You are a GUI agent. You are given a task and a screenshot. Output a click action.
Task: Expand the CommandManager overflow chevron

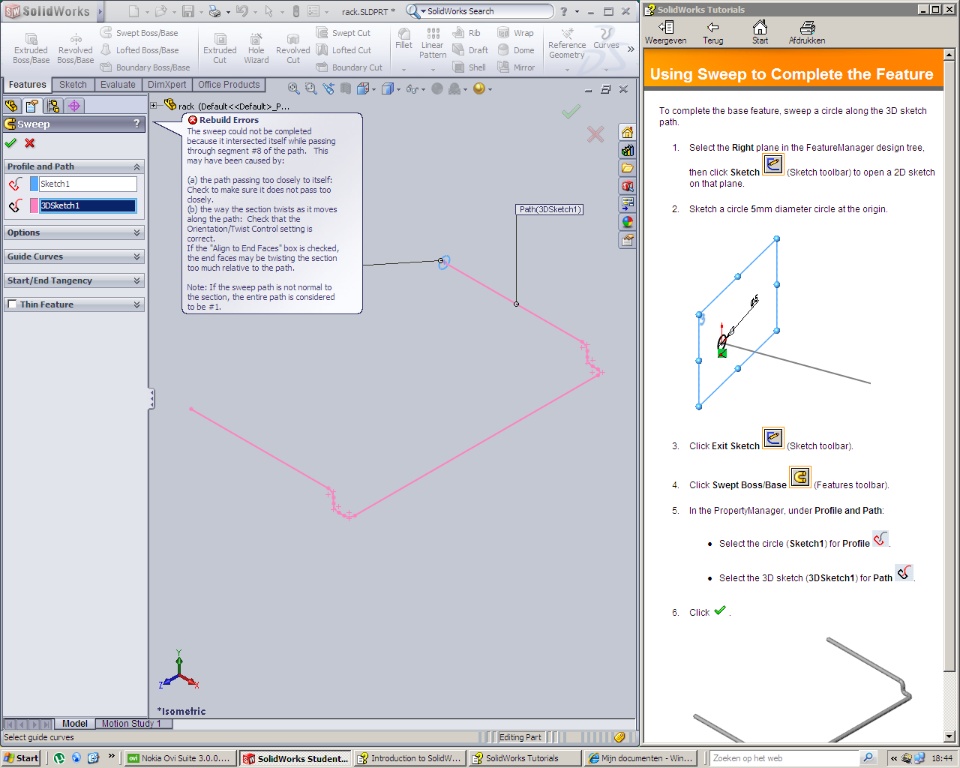[631, 49]
